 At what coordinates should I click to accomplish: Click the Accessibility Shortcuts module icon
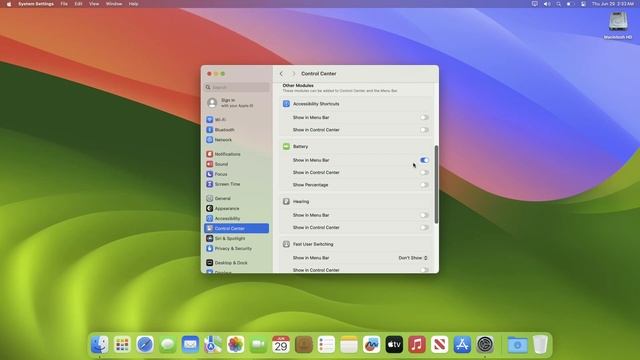coord(286,104)
